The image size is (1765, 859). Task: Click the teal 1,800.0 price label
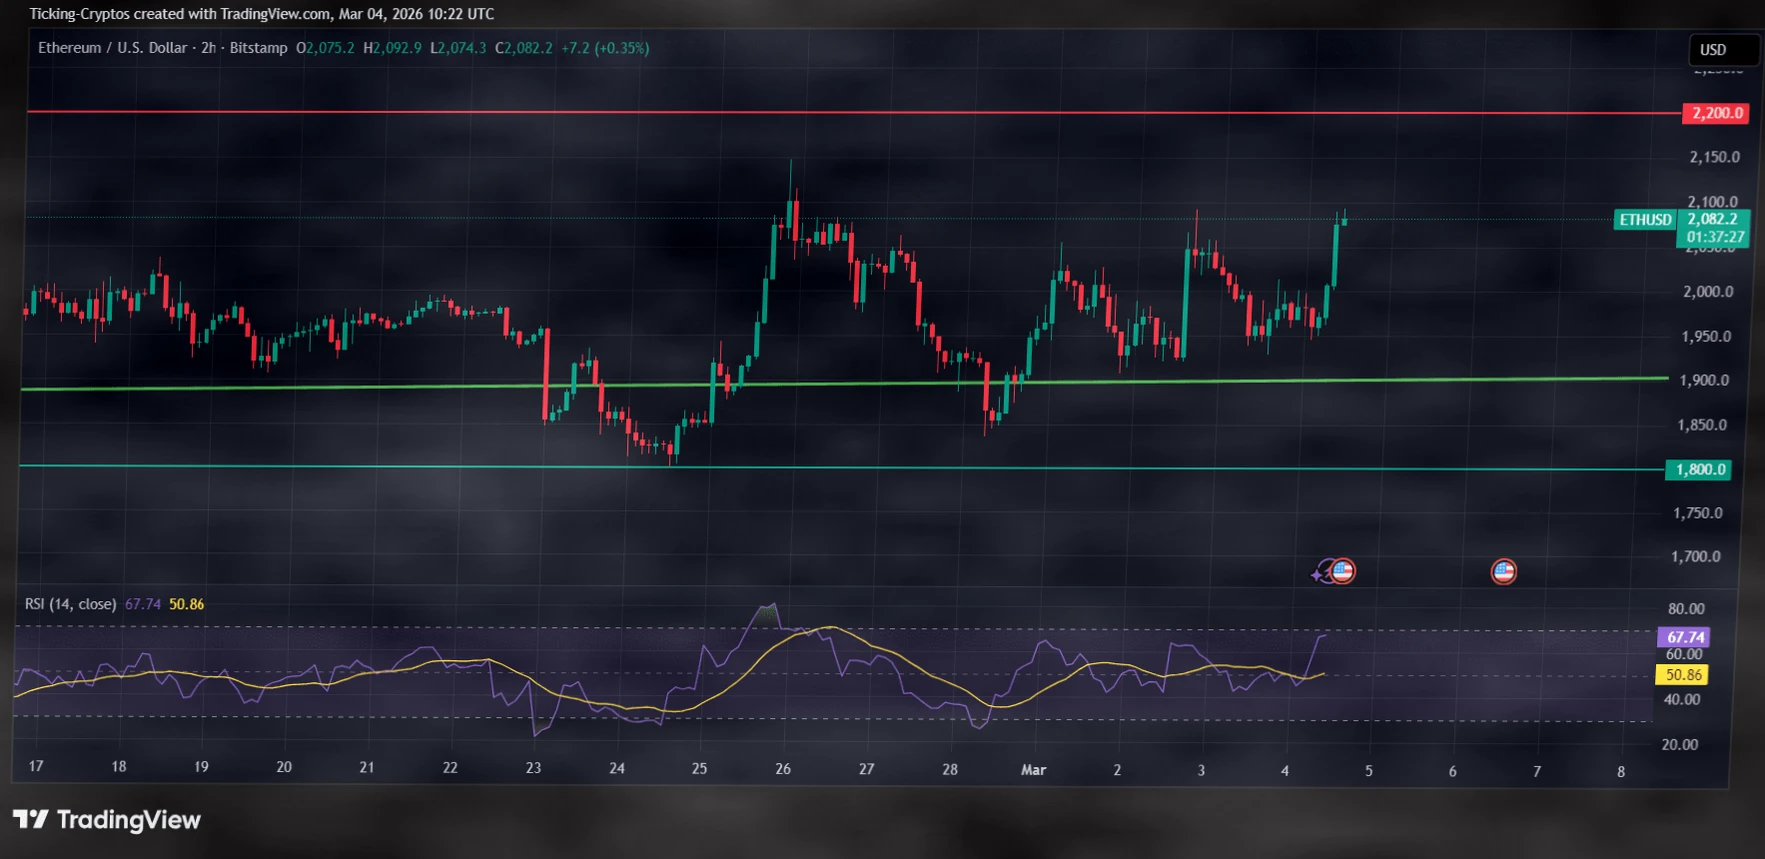(x=1700, y=469)
